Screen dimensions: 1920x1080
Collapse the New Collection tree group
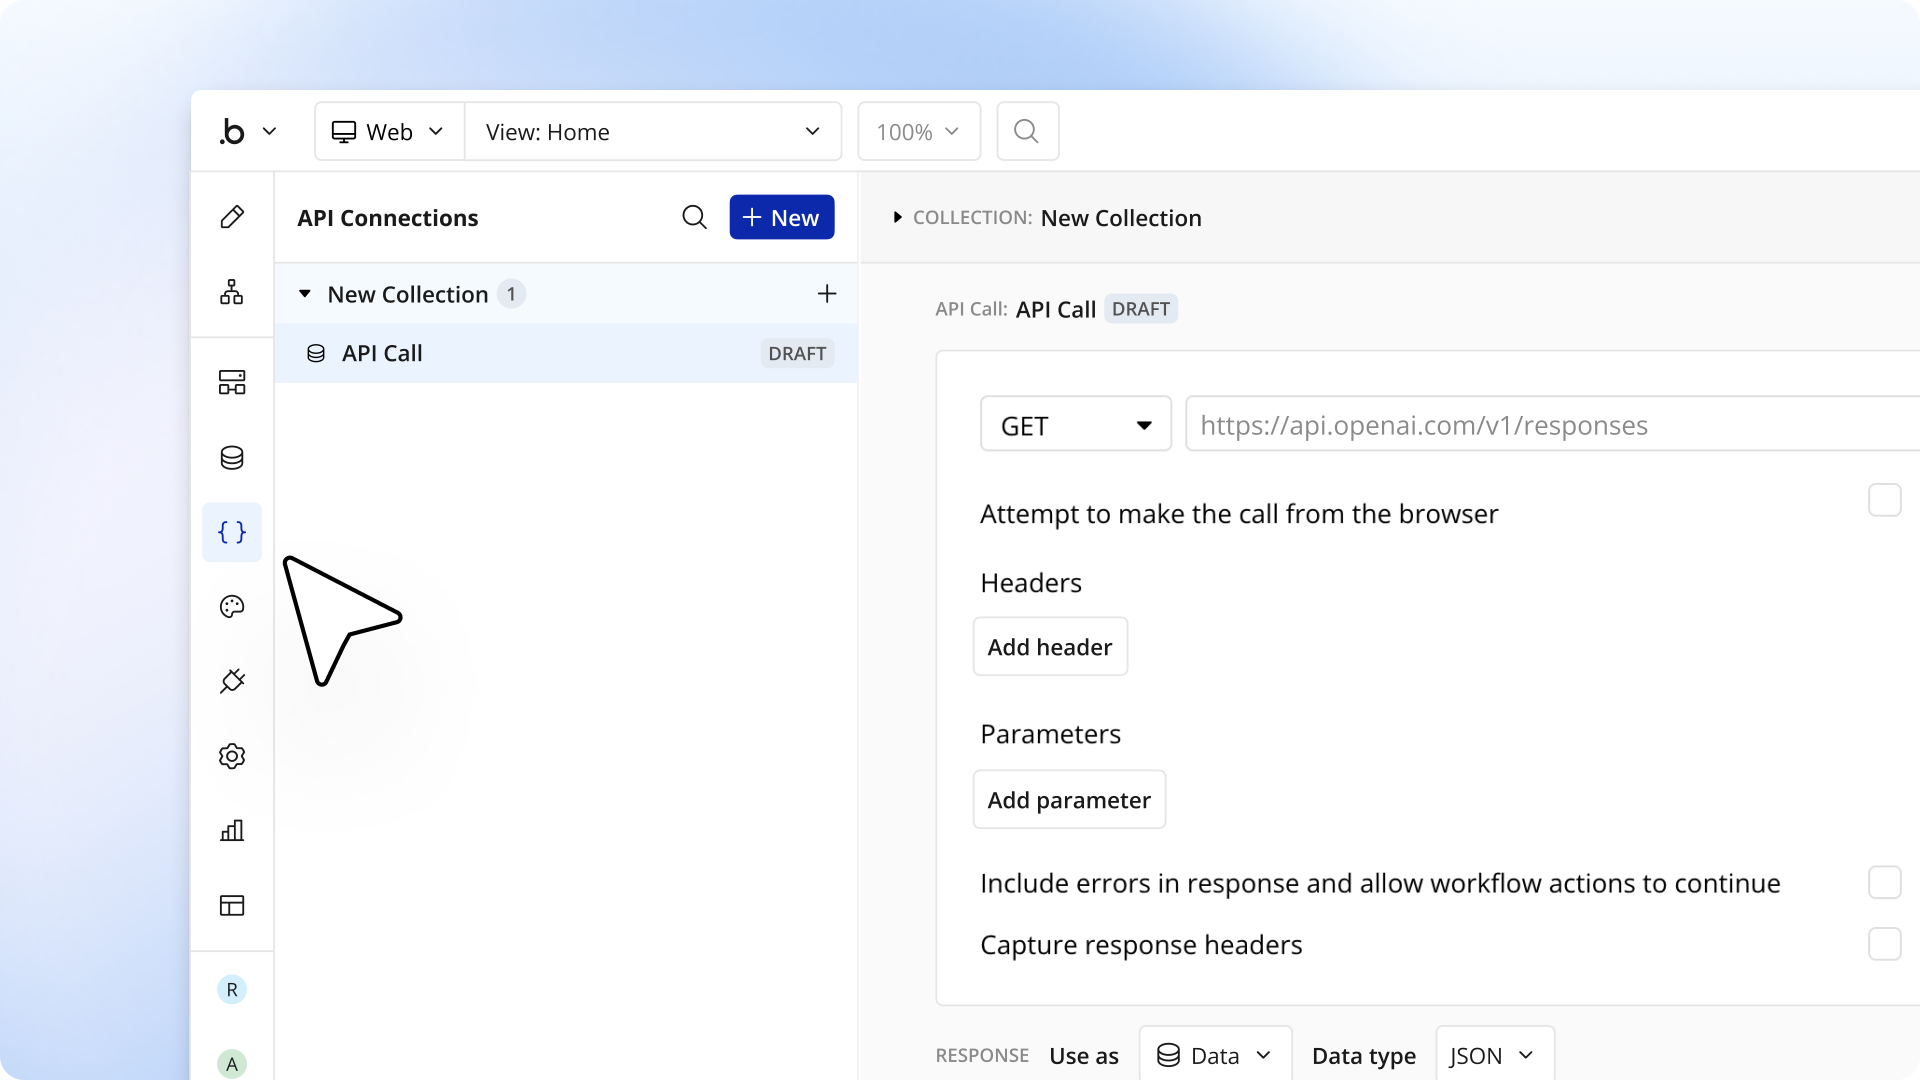305,294
